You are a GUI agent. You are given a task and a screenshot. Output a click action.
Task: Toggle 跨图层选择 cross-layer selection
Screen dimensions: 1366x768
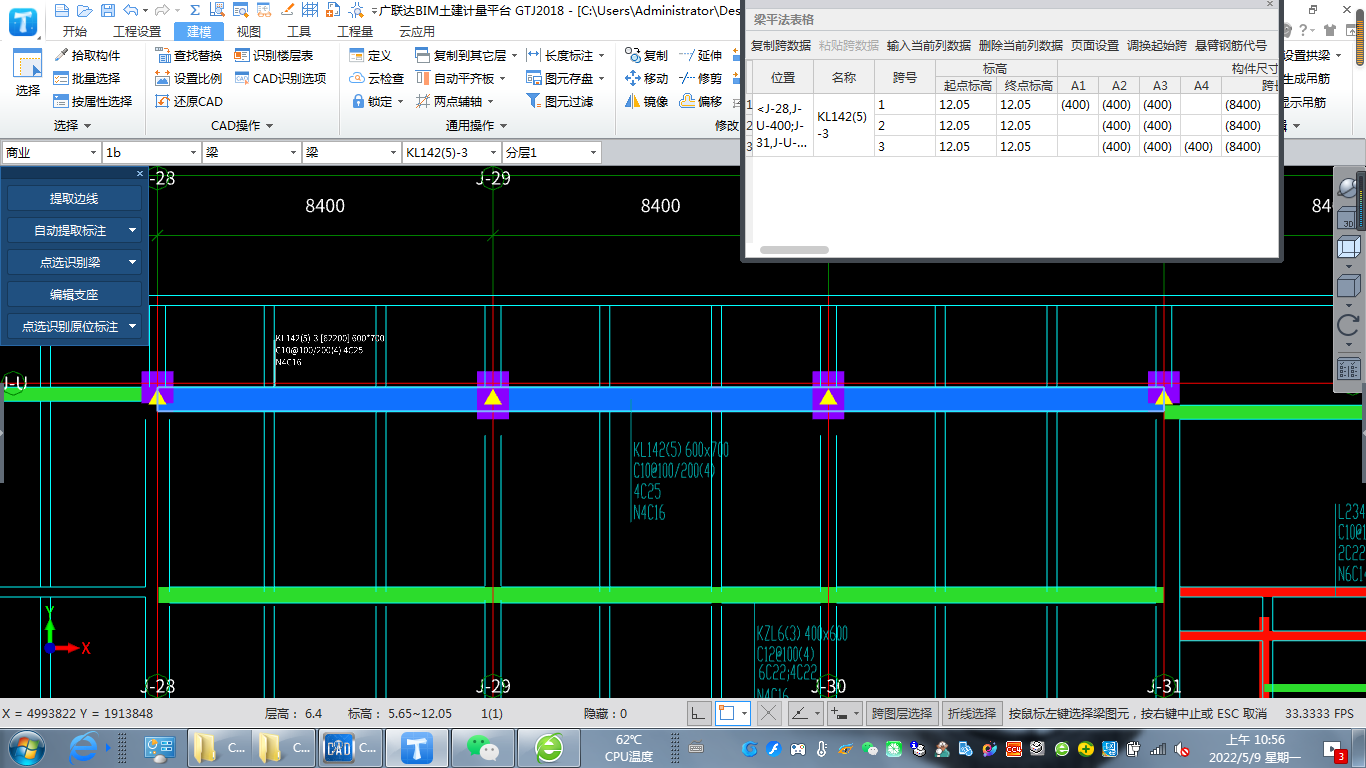pos(901,713)
